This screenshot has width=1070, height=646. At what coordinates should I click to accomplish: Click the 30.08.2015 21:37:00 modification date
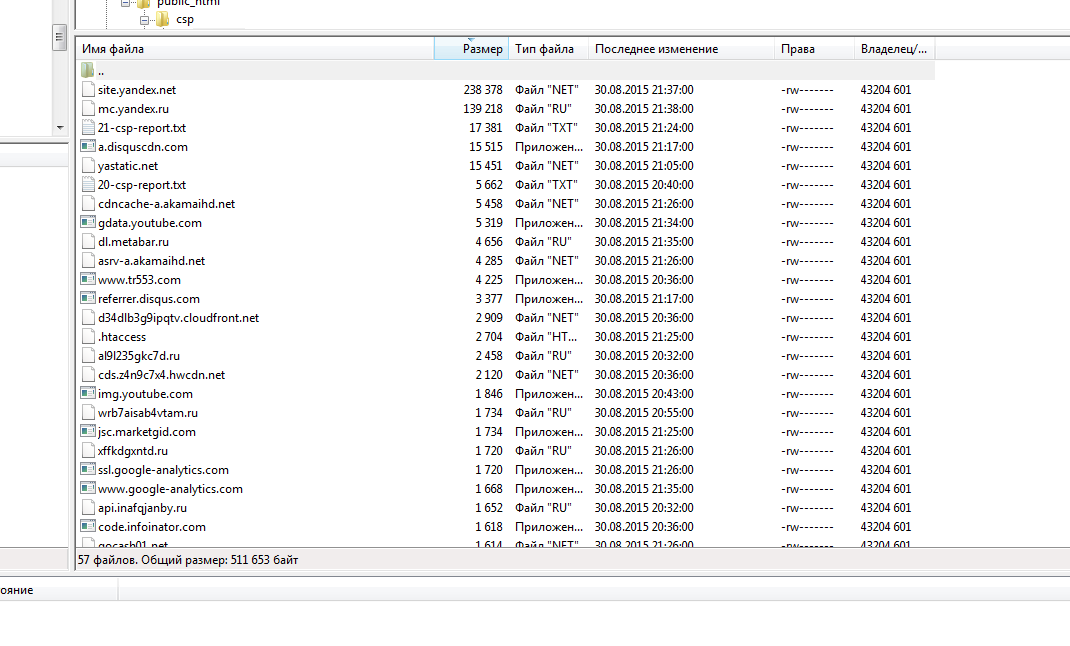pos(644,90)
